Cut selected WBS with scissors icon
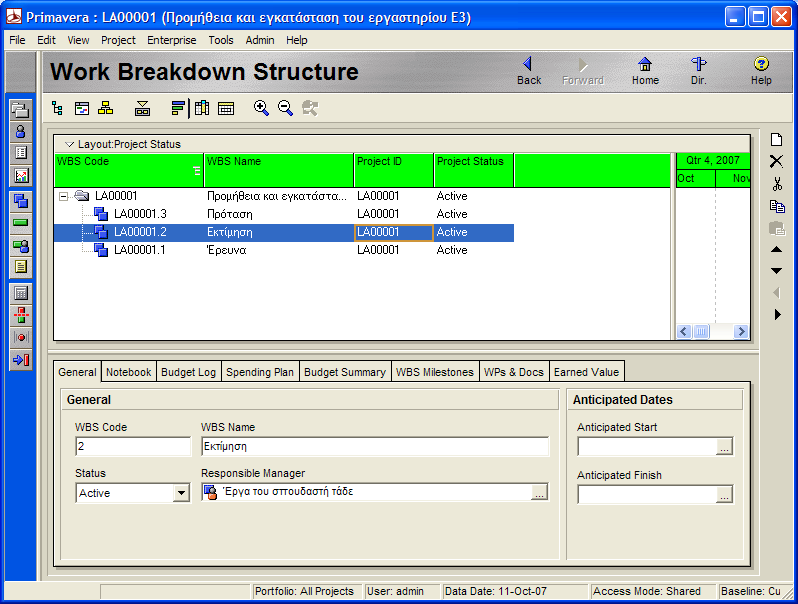Viewport: 798px width, 604px height. [x=777, y=184]
